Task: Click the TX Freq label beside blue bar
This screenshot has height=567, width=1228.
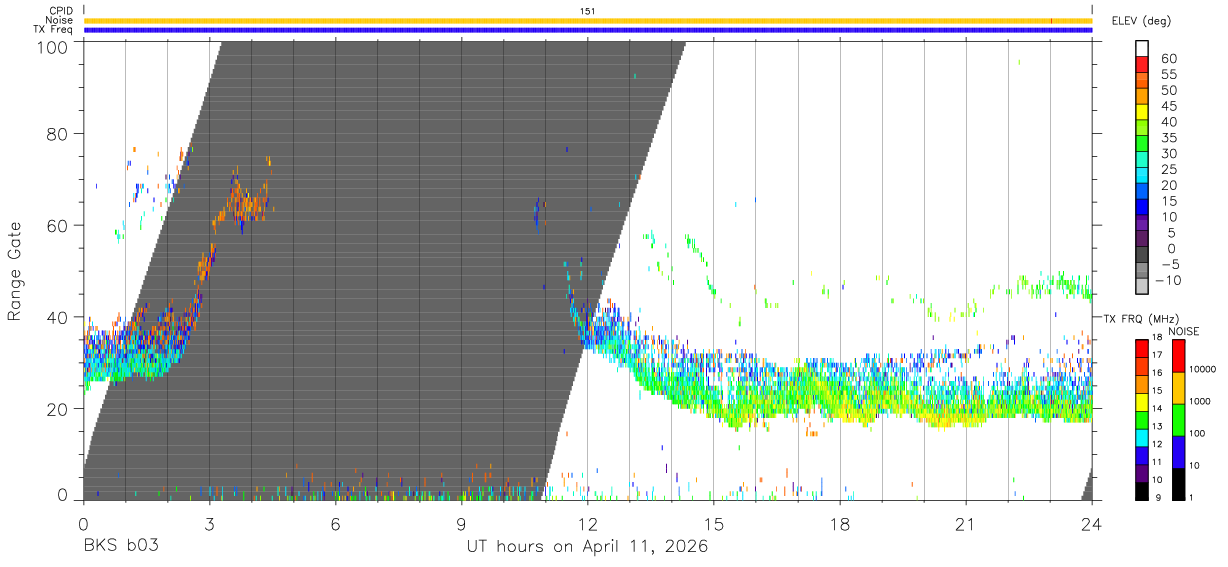Action: point(53,30)
